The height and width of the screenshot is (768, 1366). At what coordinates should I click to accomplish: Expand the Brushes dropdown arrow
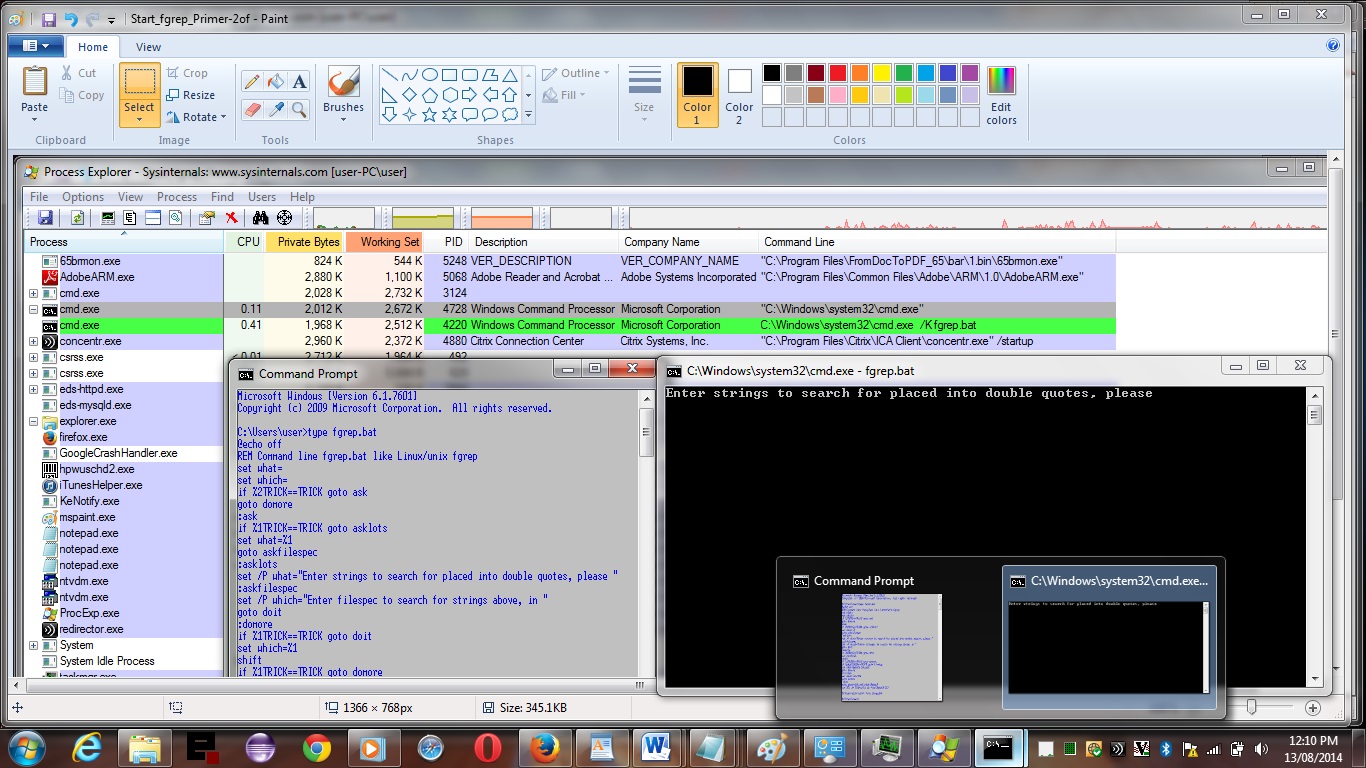(x=343, y=121)
